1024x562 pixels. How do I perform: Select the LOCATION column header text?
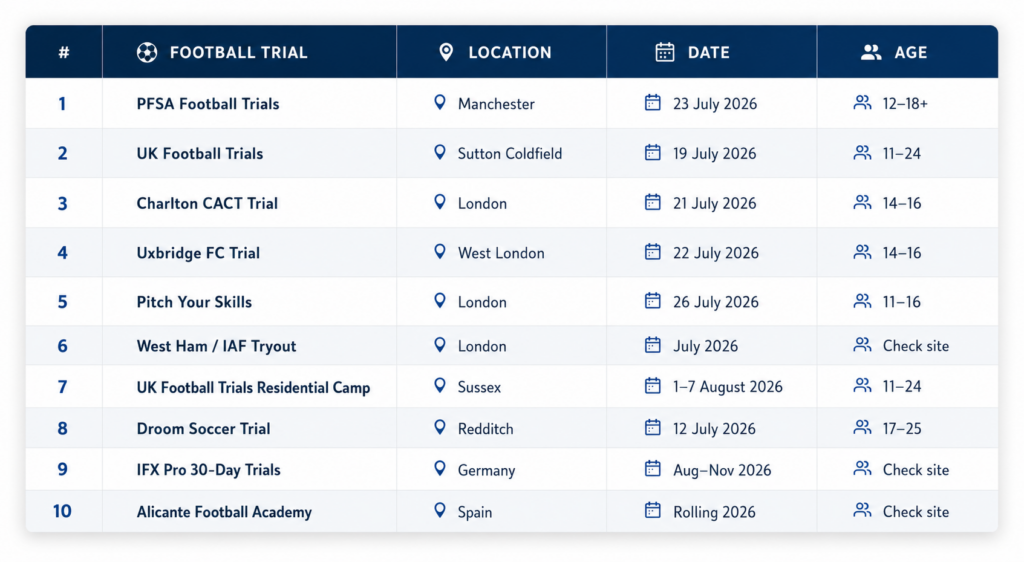coord(510,52)
